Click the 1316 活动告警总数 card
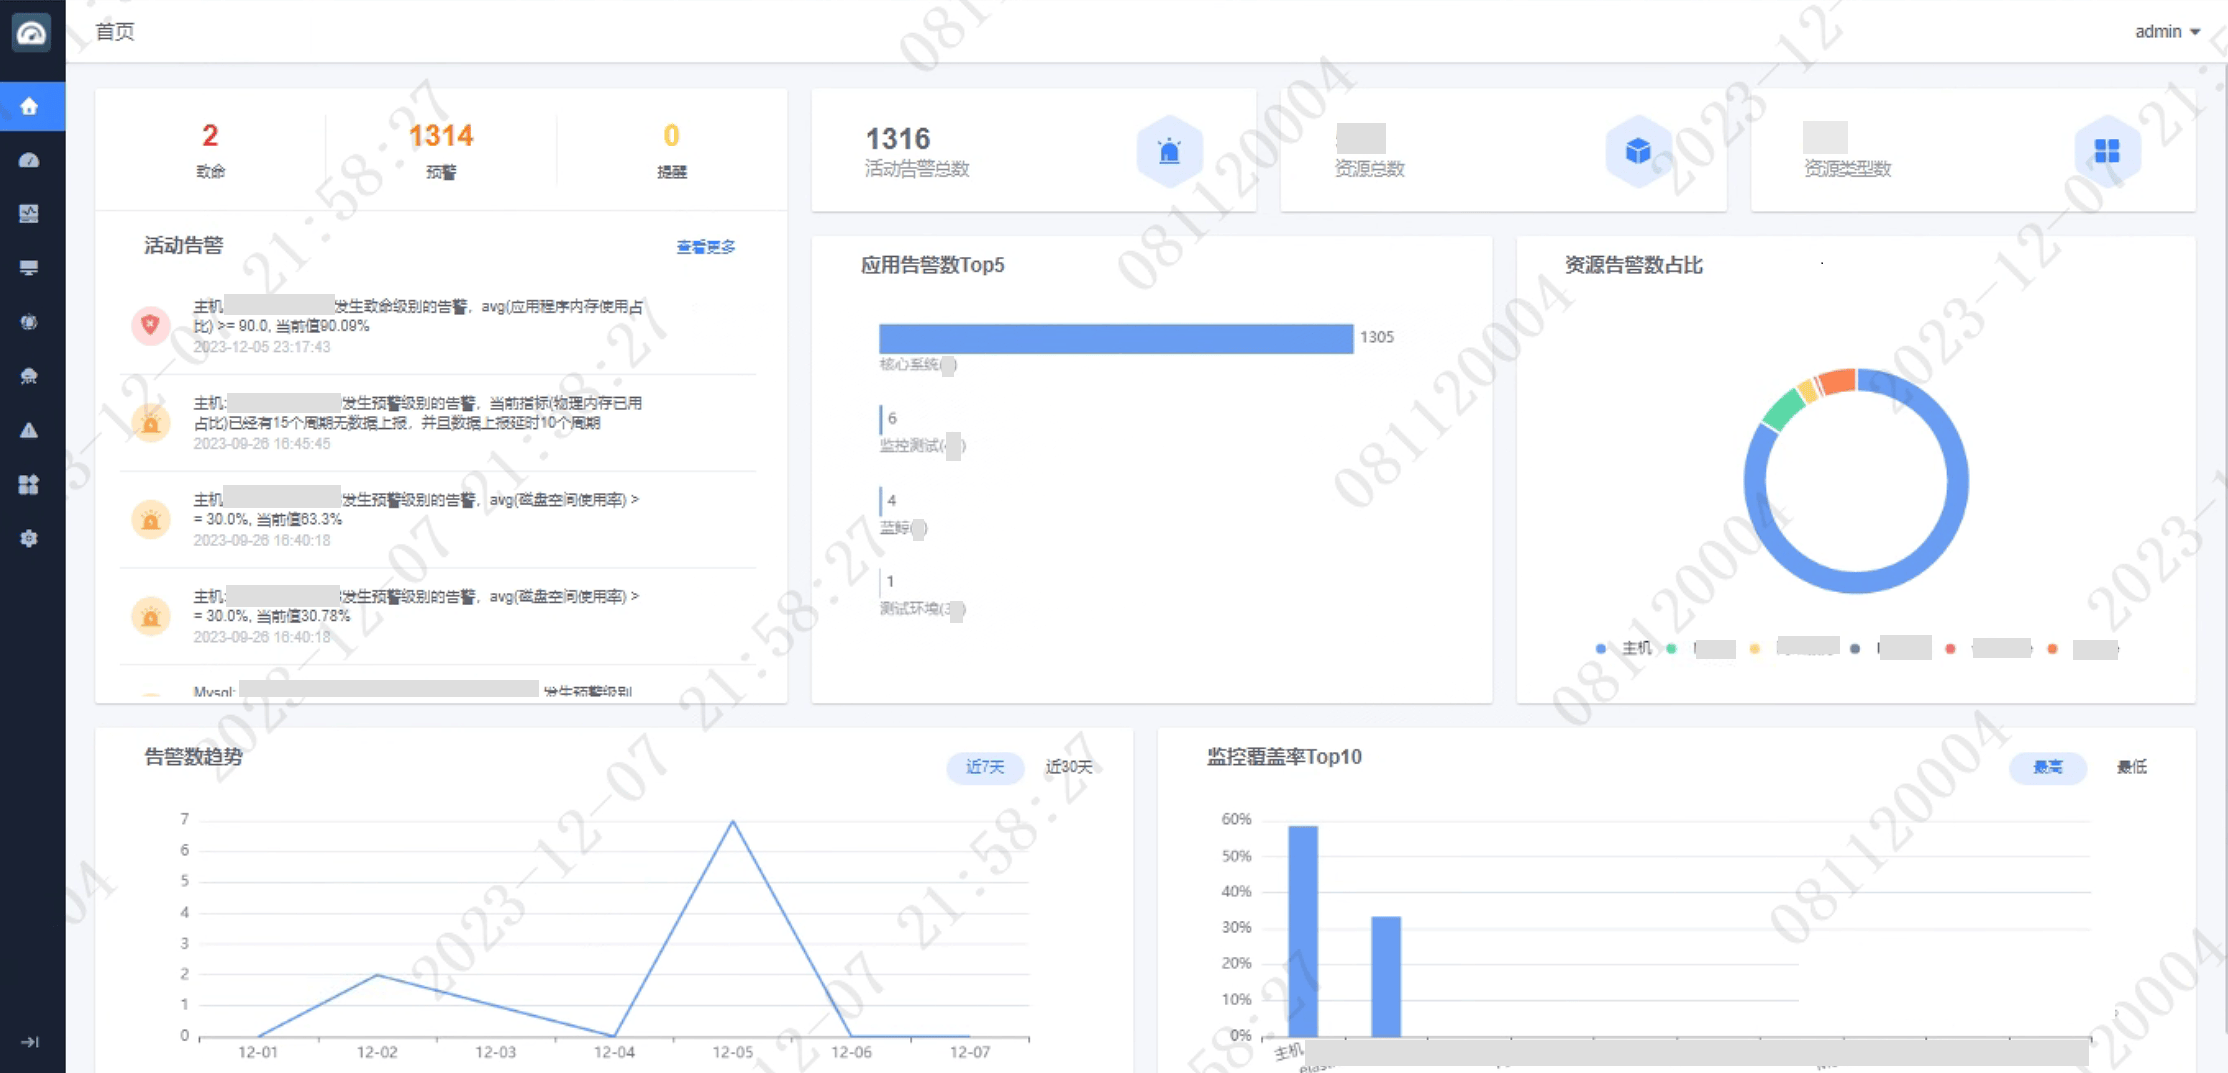This screenshot has width=2228, height=1073. 1033,150
